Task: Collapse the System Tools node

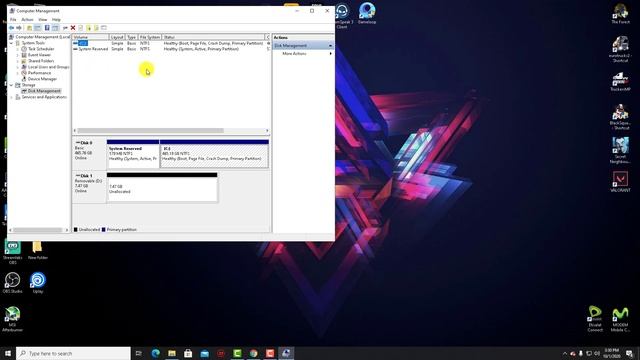Action: coord(11,43)
